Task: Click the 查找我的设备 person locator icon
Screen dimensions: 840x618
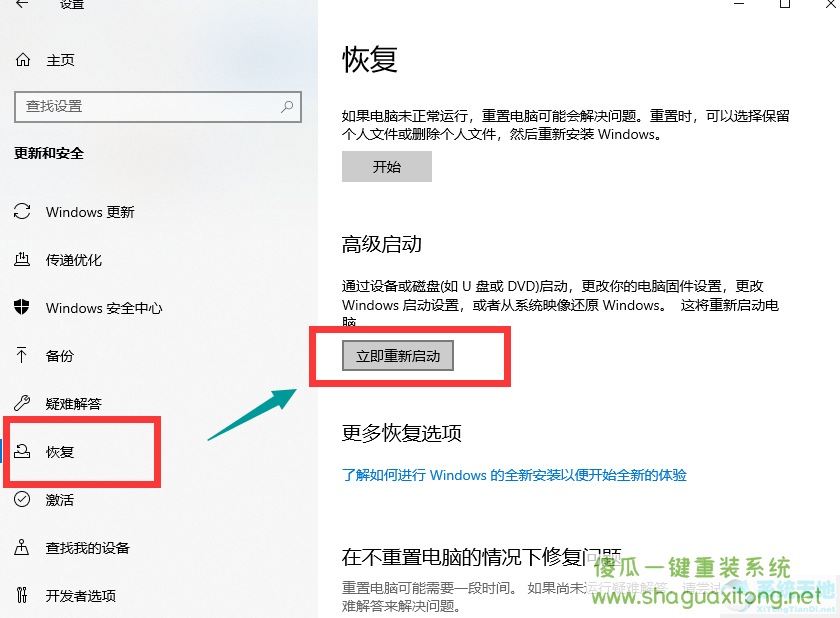Action: pyautogui.click(x=21, y=547)
